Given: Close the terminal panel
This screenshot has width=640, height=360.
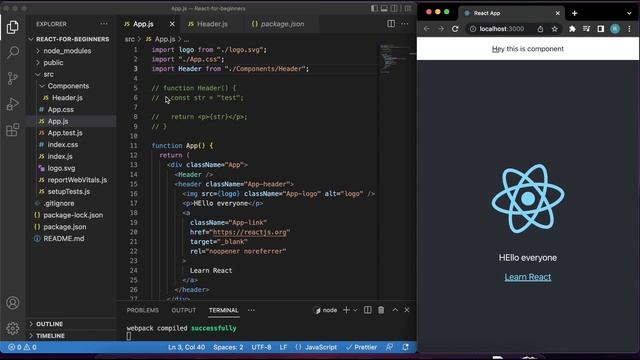Looking at the screenshot, I should 407,310.
